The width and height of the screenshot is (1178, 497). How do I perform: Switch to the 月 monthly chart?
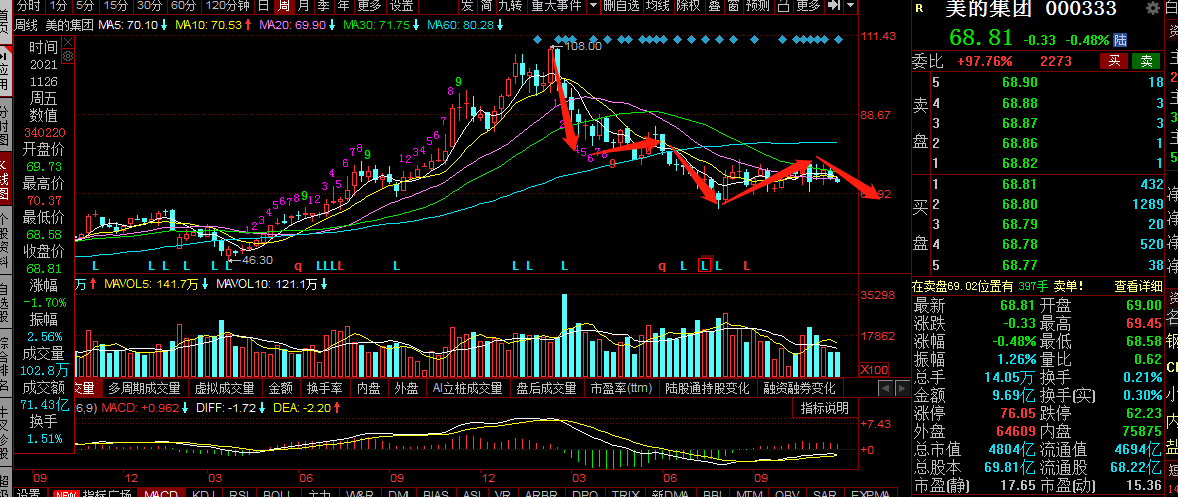point(303,6)
